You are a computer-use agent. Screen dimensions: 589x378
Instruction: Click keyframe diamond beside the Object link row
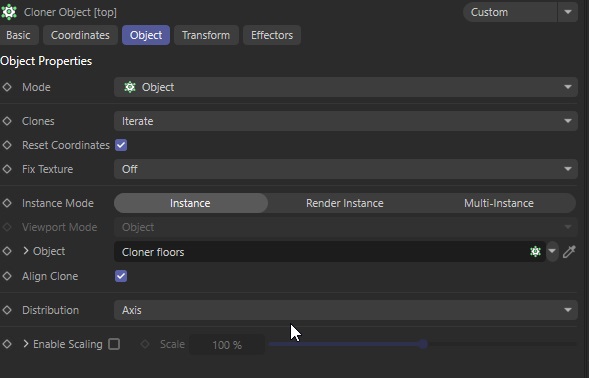coord(7,251)
